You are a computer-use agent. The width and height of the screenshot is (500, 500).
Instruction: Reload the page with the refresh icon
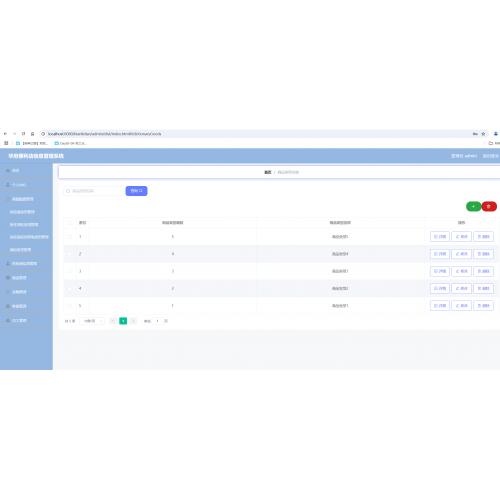(x=23, y=134)
